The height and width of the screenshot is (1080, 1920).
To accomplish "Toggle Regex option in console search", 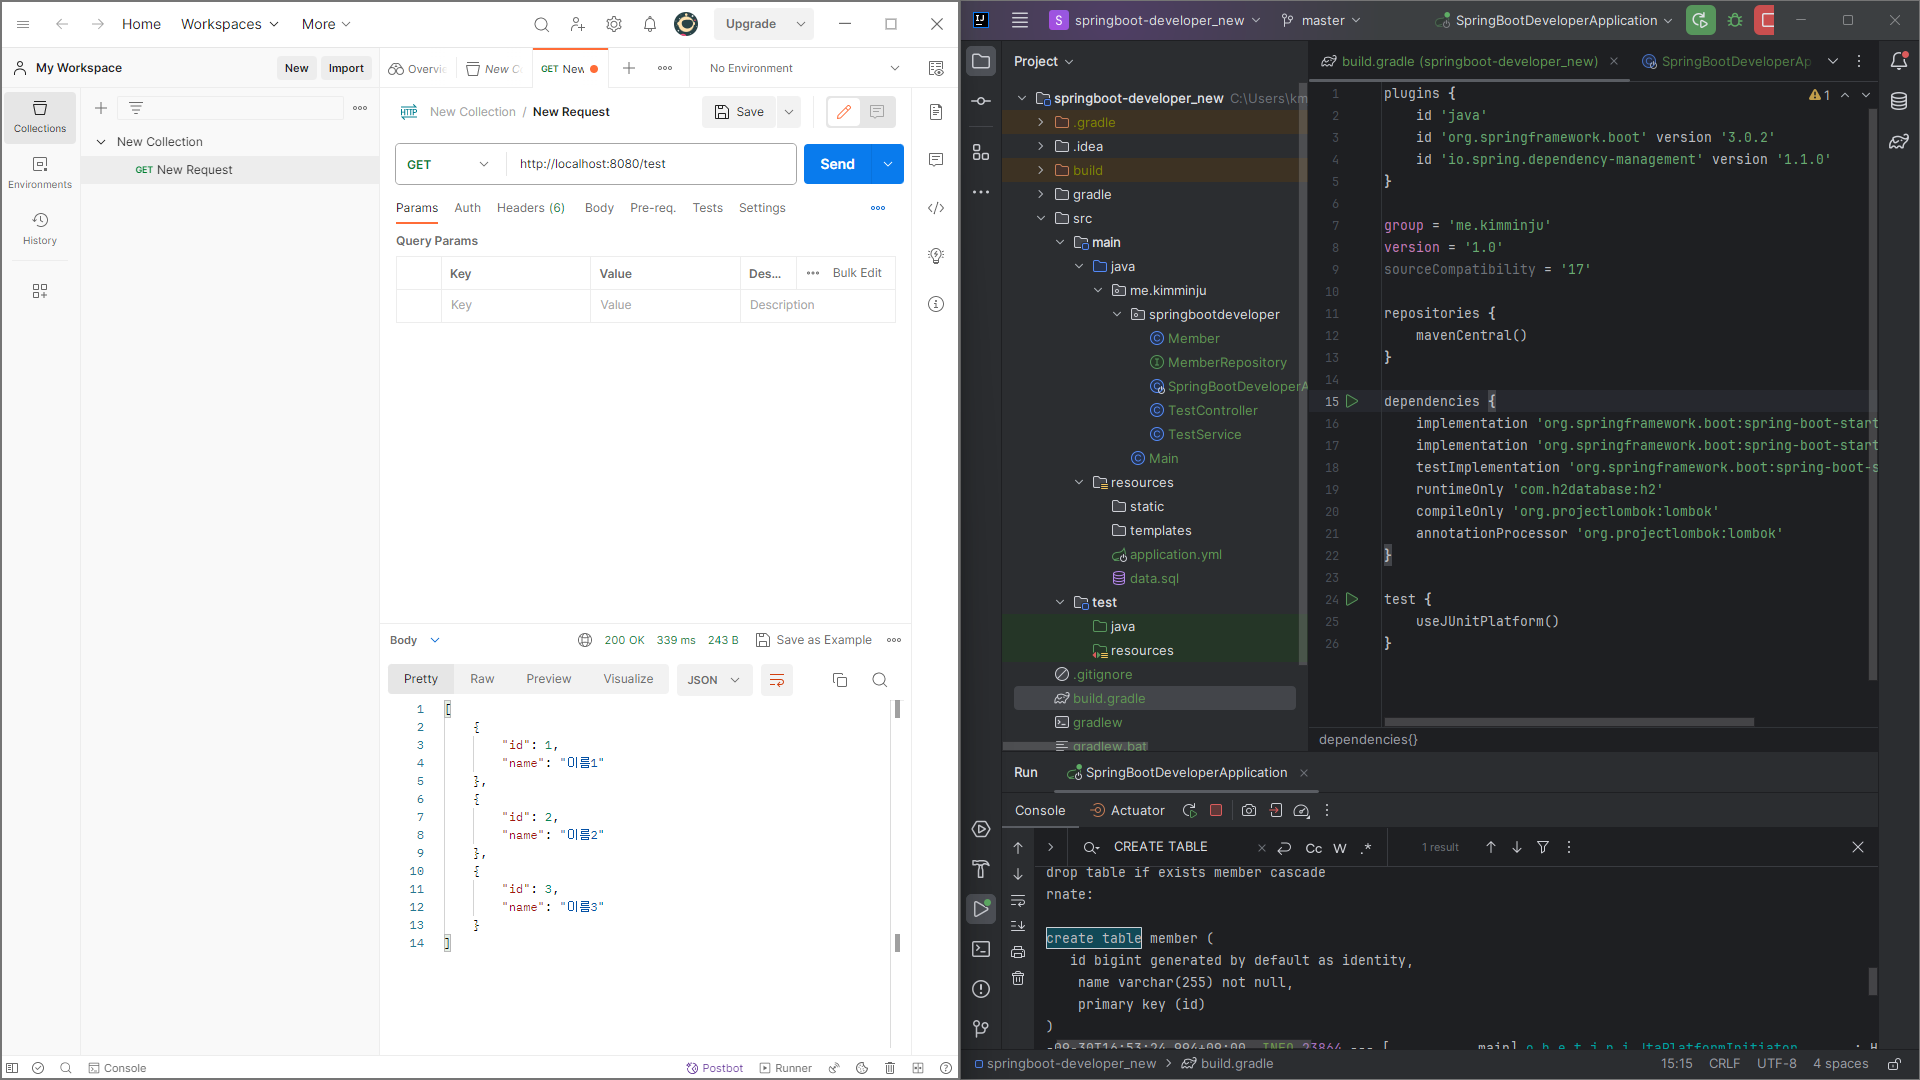I will (x=1366, y=848).
